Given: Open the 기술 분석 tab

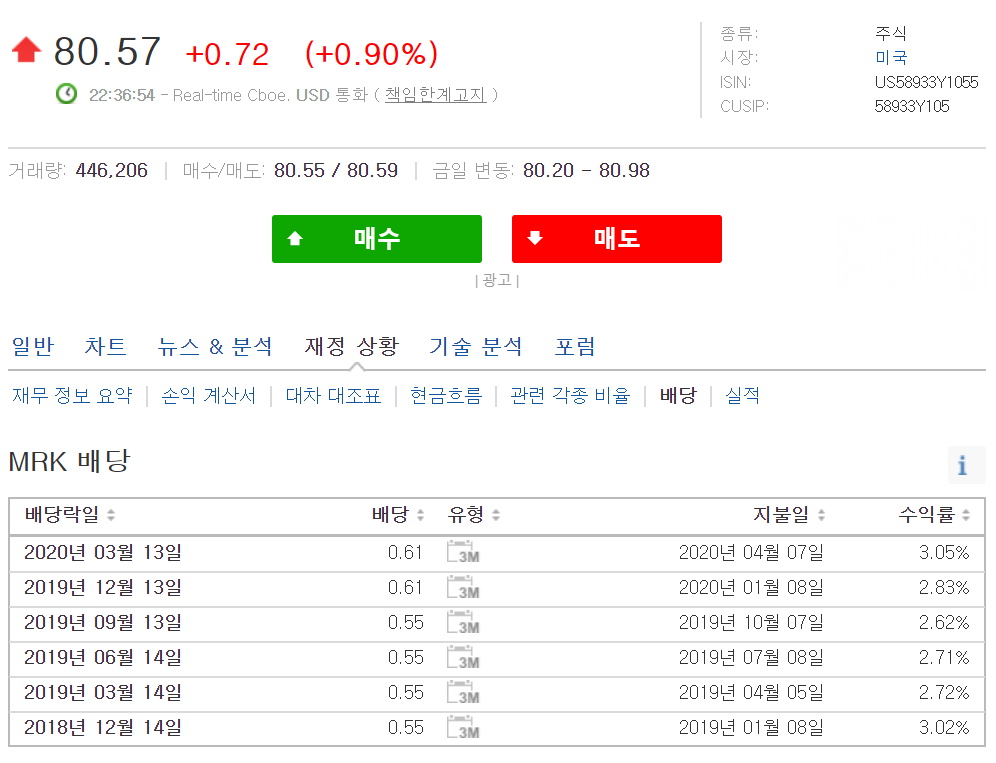Looking at the screenshot, I should pyautogui.click(x=476, y=346).
